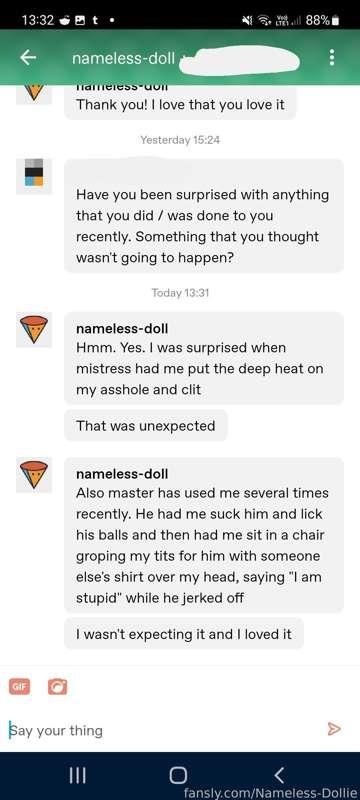Viewport: 360px width, 800px height.
Task: Tap the Android home button
Action: pos(178,776)
